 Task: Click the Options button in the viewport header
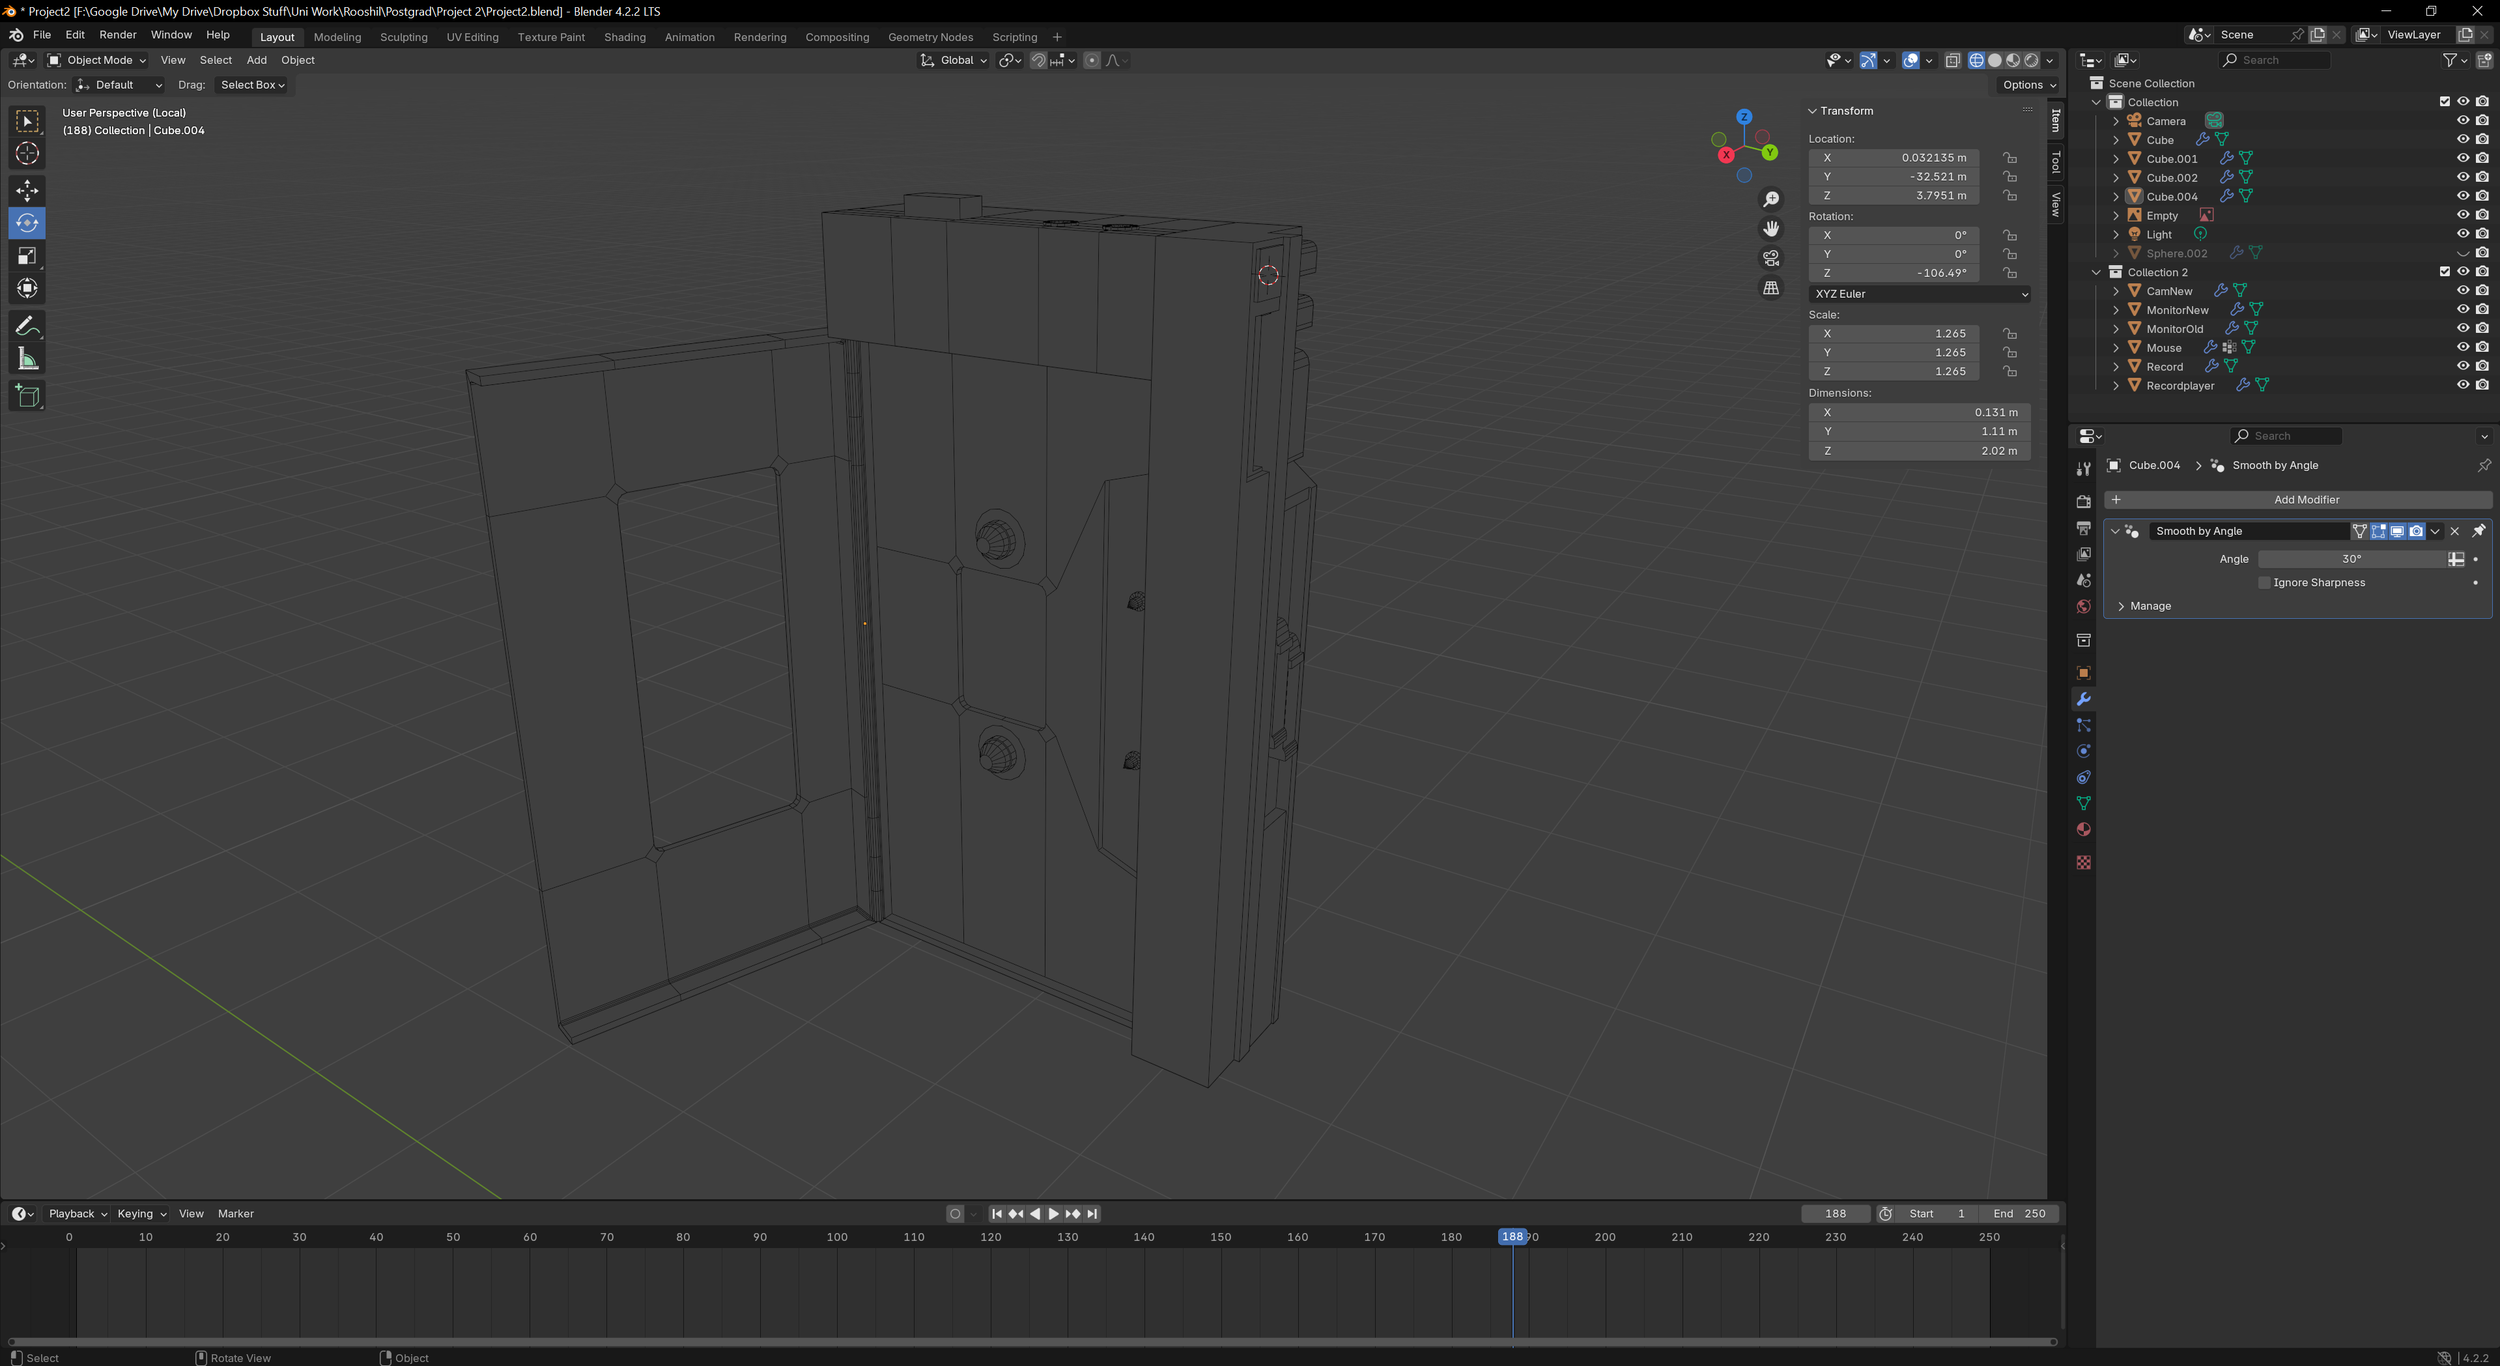[x=2026, y=85]
